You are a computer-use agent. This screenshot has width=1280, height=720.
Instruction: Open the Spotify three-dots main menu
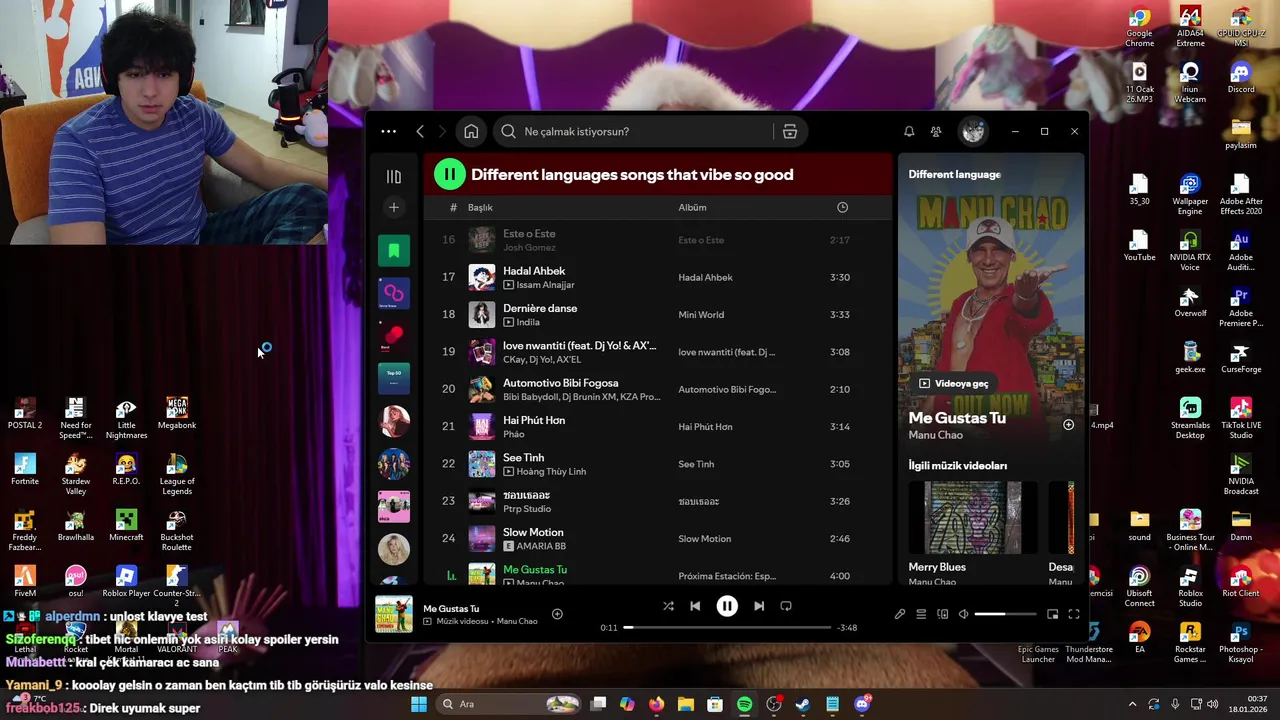pyautogui.click(x=388, y=132)
